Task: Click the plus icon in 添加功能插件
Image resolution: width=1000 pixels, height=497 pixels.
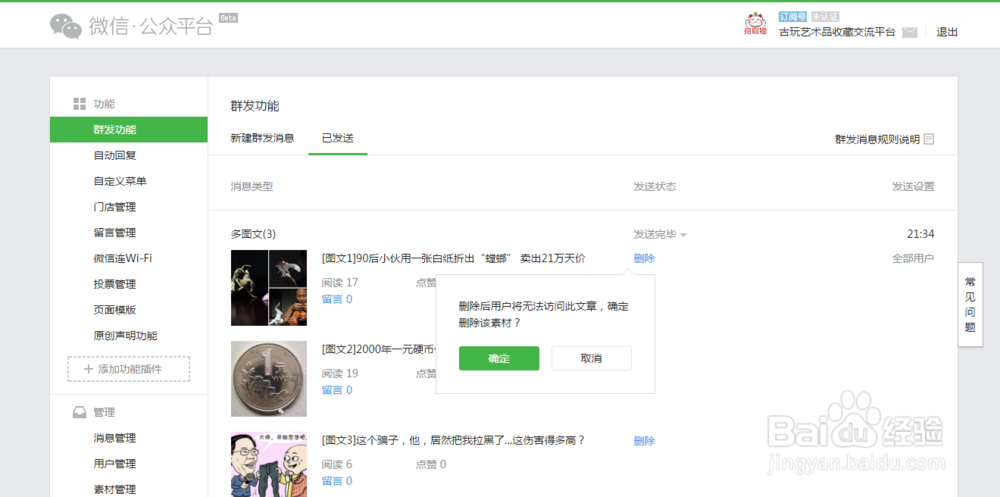Action: [89, 369]
